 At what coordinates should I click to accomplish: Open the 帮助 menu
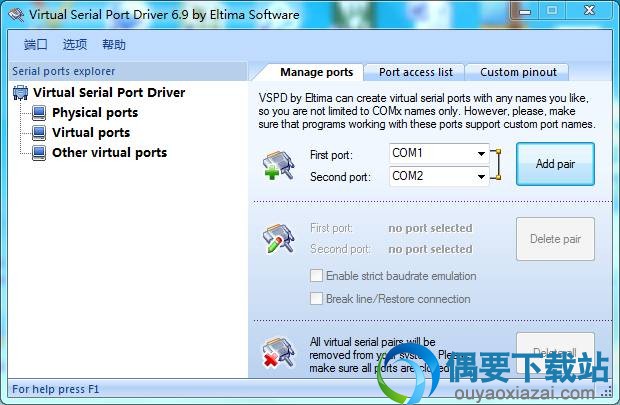coord(114,44)
